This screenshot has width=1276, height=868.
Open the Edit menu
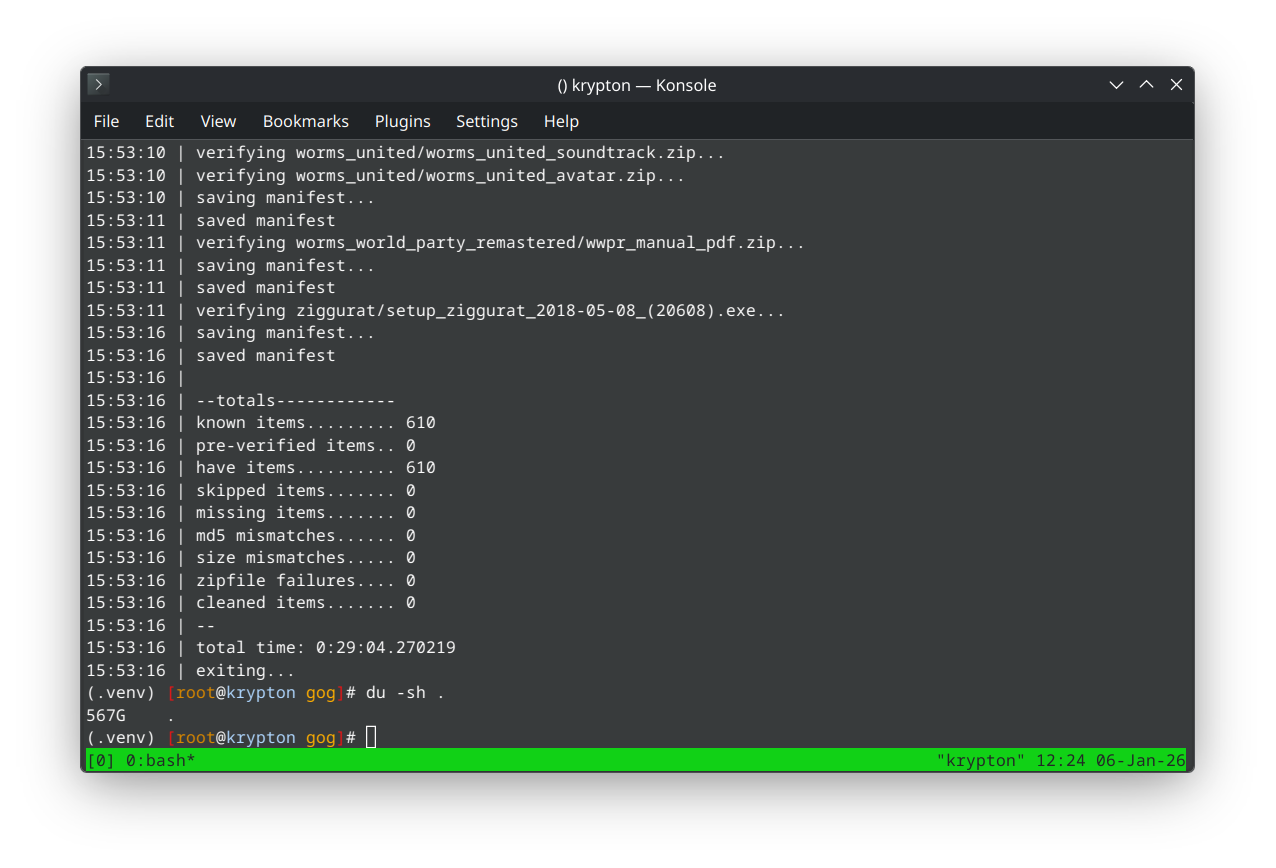(159, 121)
